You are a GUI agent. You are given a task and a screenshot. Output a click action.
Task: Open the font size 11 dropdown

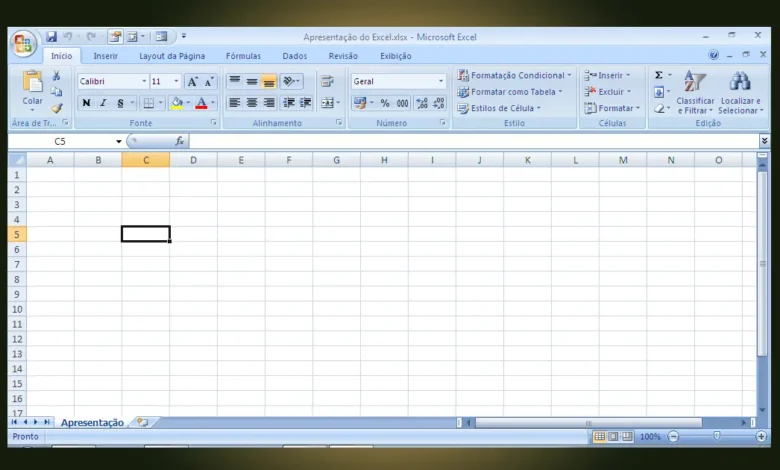click(x=176, y=81)
